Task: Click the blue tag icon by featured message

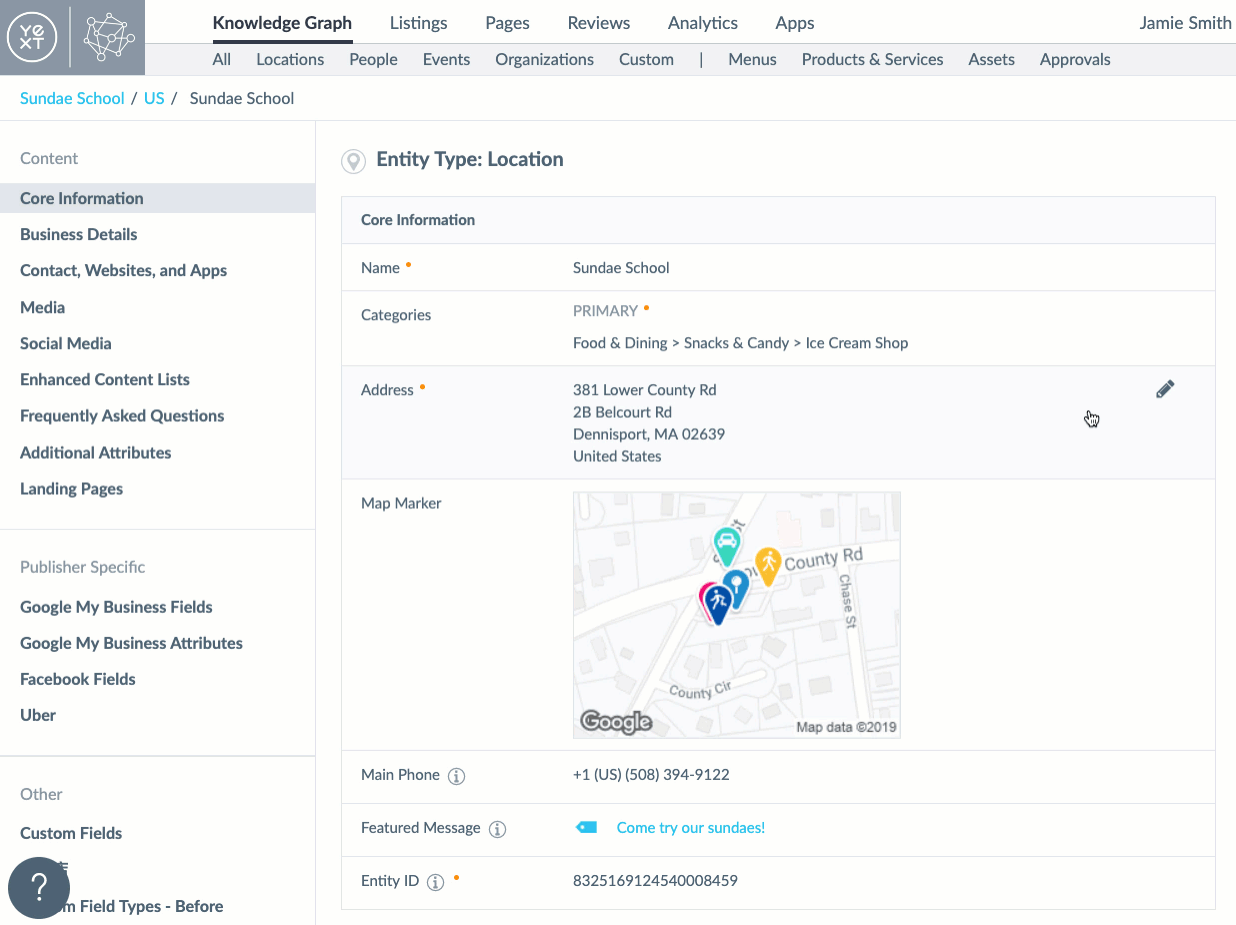Action: click(586, 828)
